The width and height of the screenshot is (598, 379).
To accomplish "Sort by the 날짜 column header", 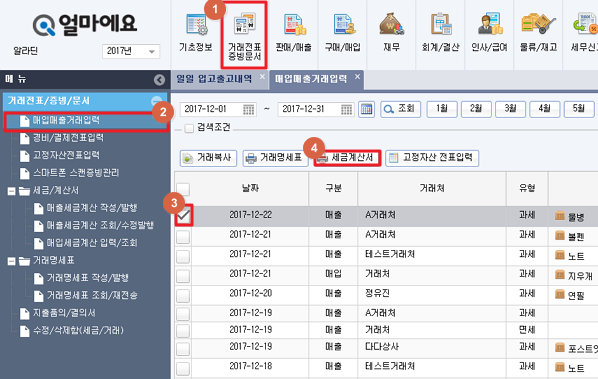I will (251, 188).
